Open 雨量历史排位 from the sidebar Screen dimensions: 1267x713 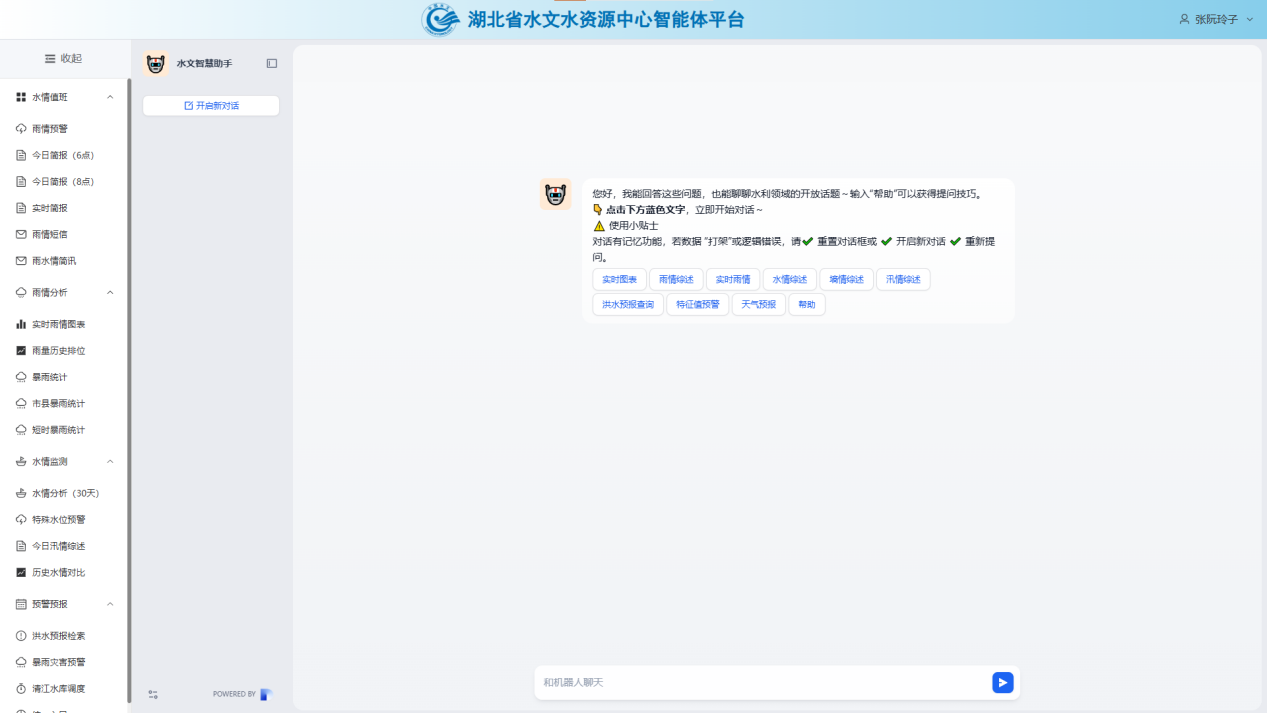click(x=58, y=350)
